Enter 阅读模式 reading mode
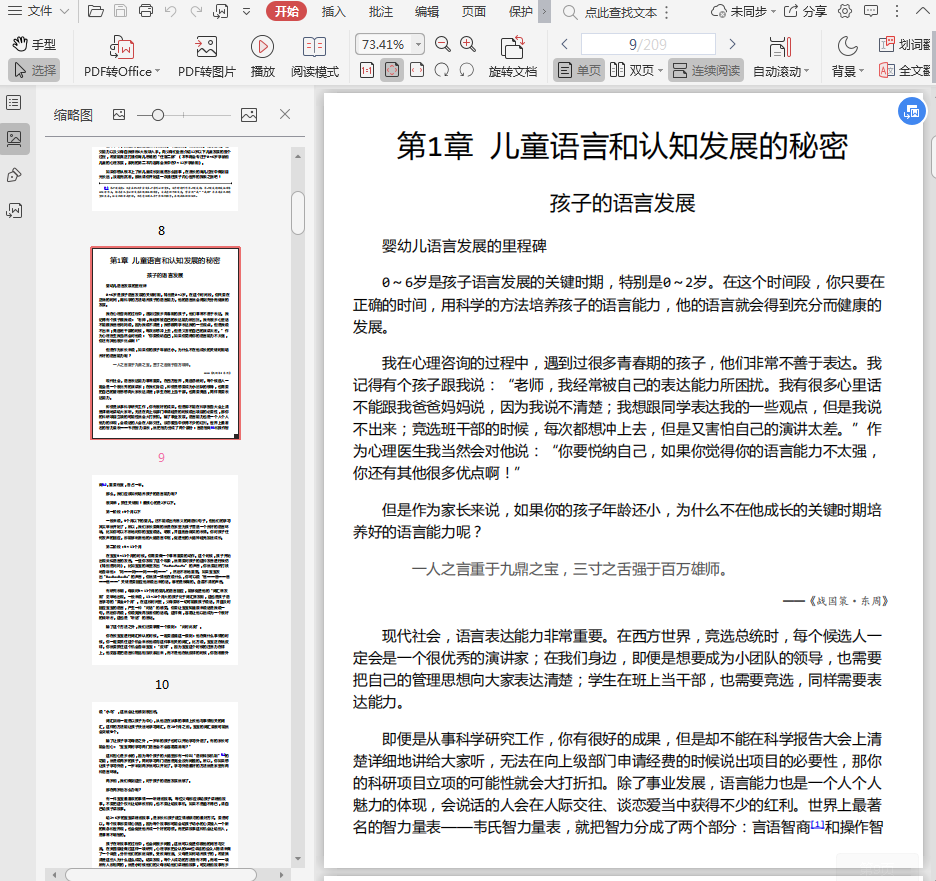 point(315,57)
